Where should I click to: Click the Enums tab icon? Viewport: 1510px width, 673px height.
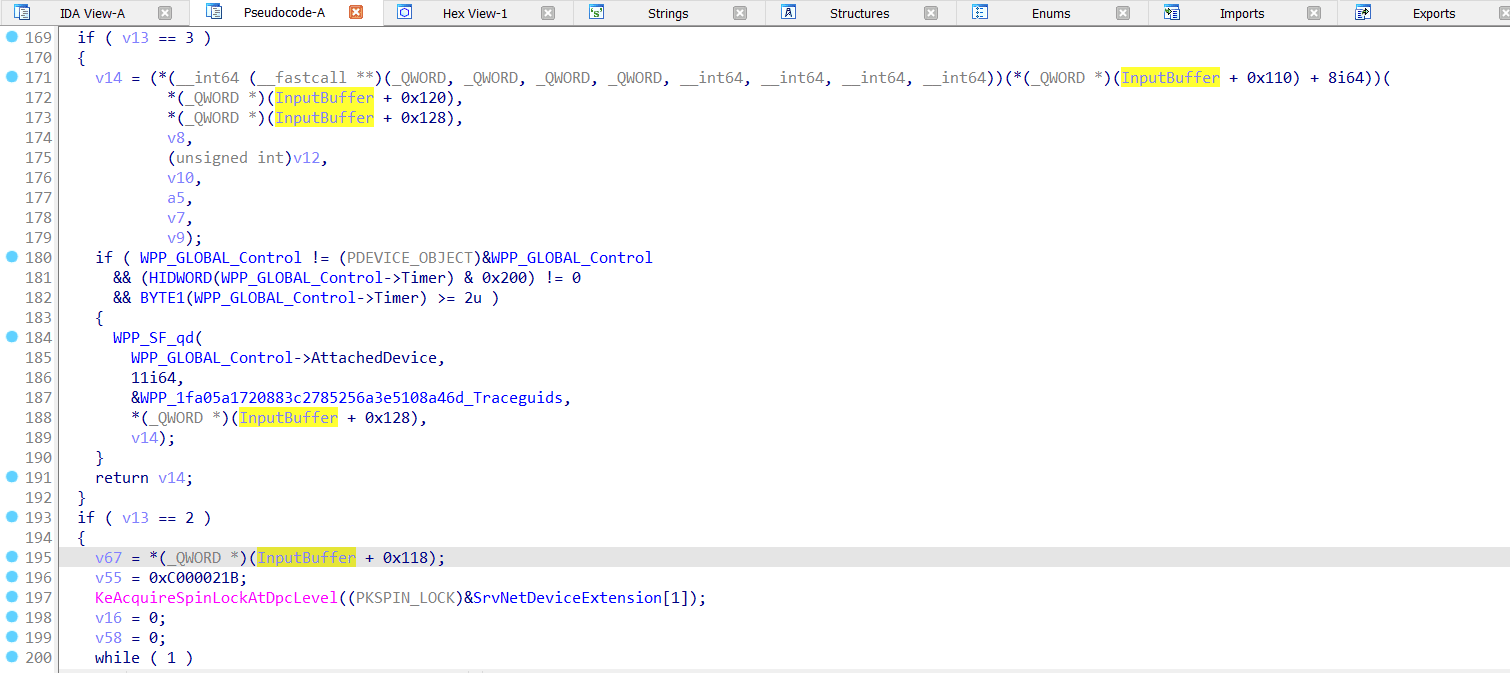pyautogui.click(x=979, y=13)
